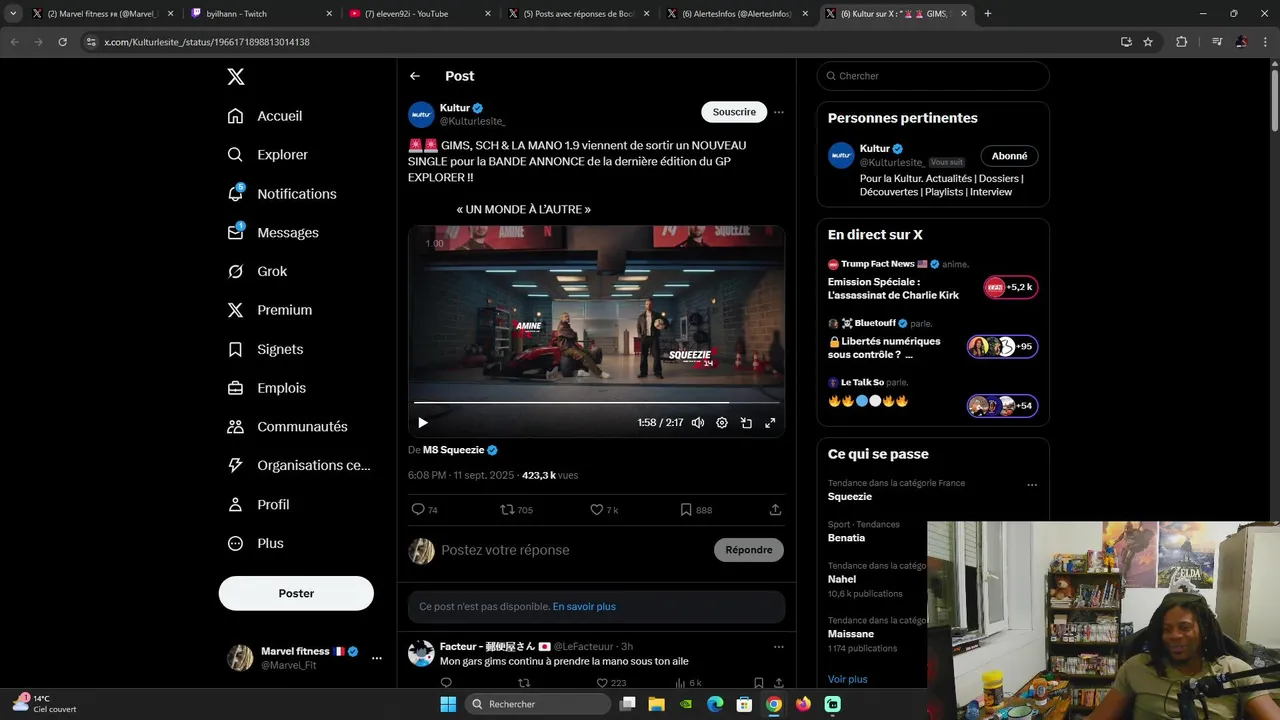Open the Trump Fact News live broadcast

click(x=933, y=280)
